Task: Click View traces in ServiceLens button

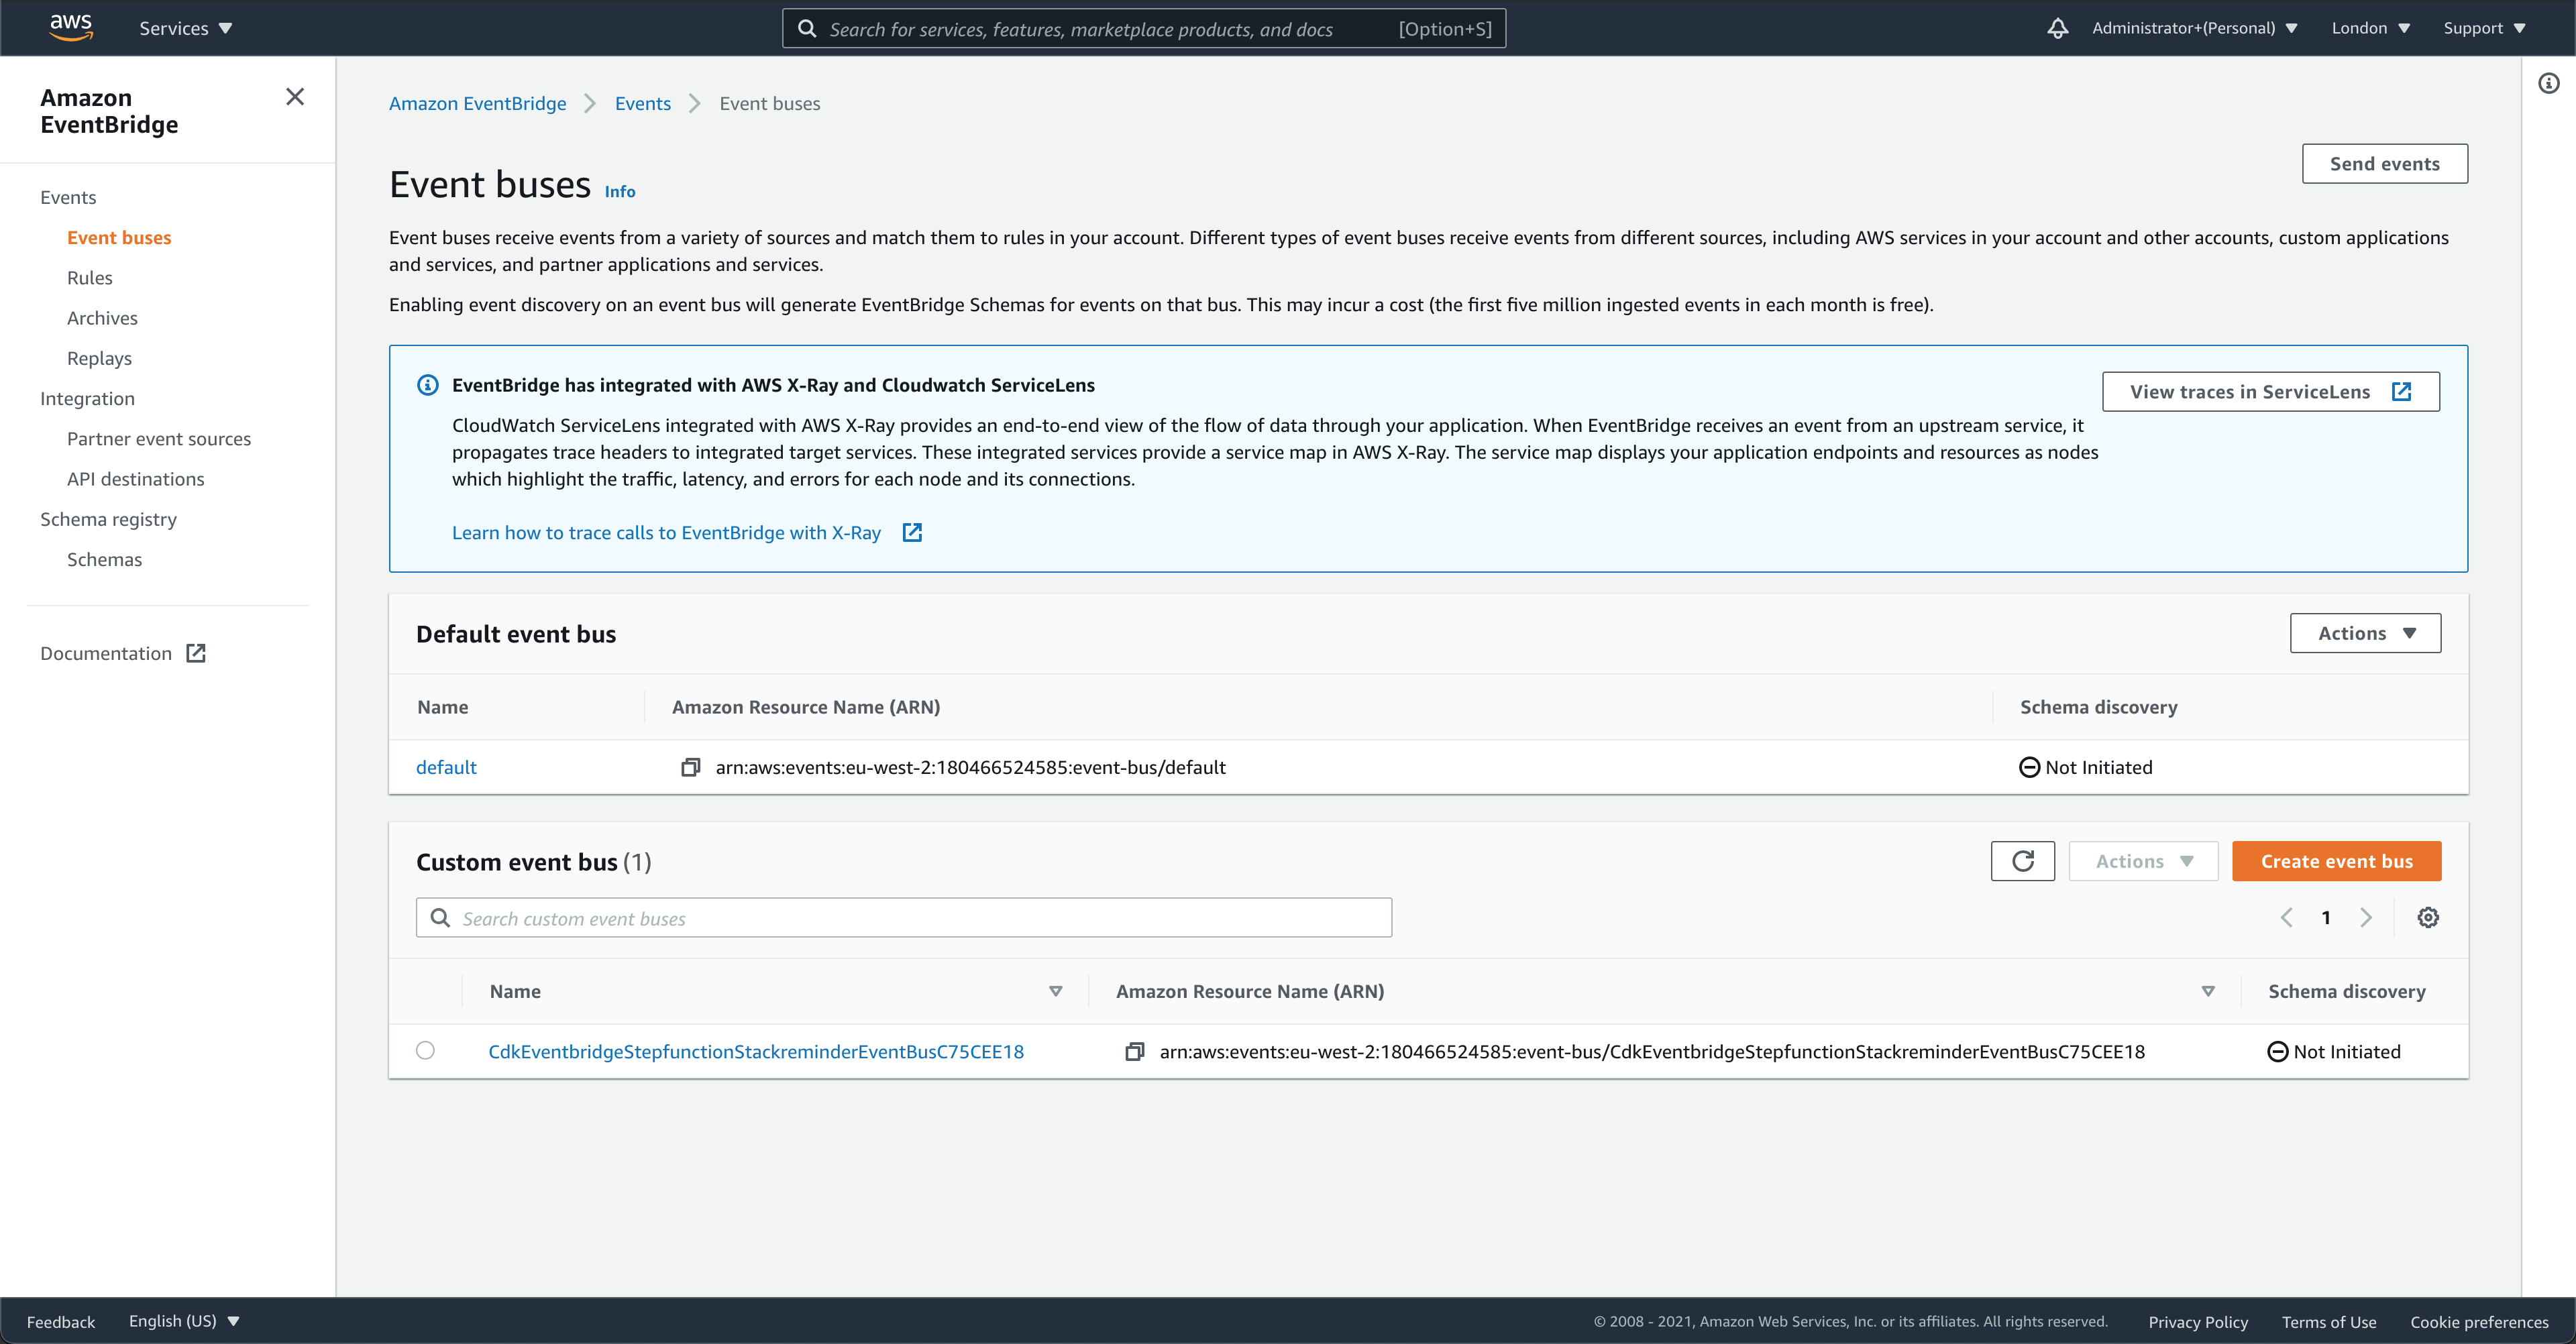Action: click(2270, 392)
